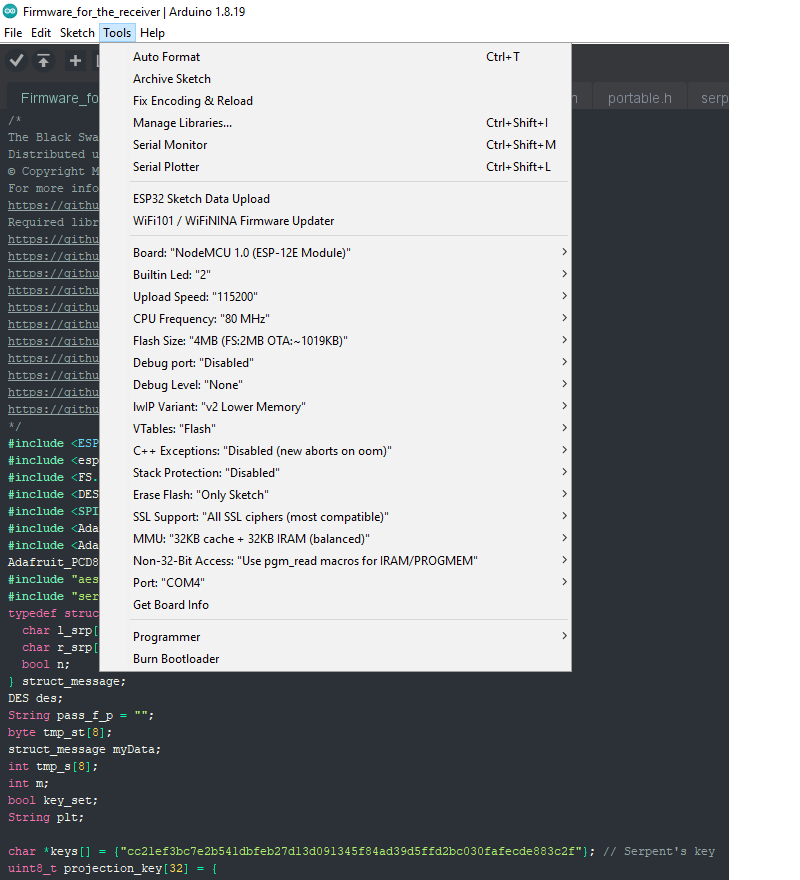The height and width of the screenshot is (880, 800).
Task: Click the Verify checkmark toolbar icon
Action: pos(16,61)
